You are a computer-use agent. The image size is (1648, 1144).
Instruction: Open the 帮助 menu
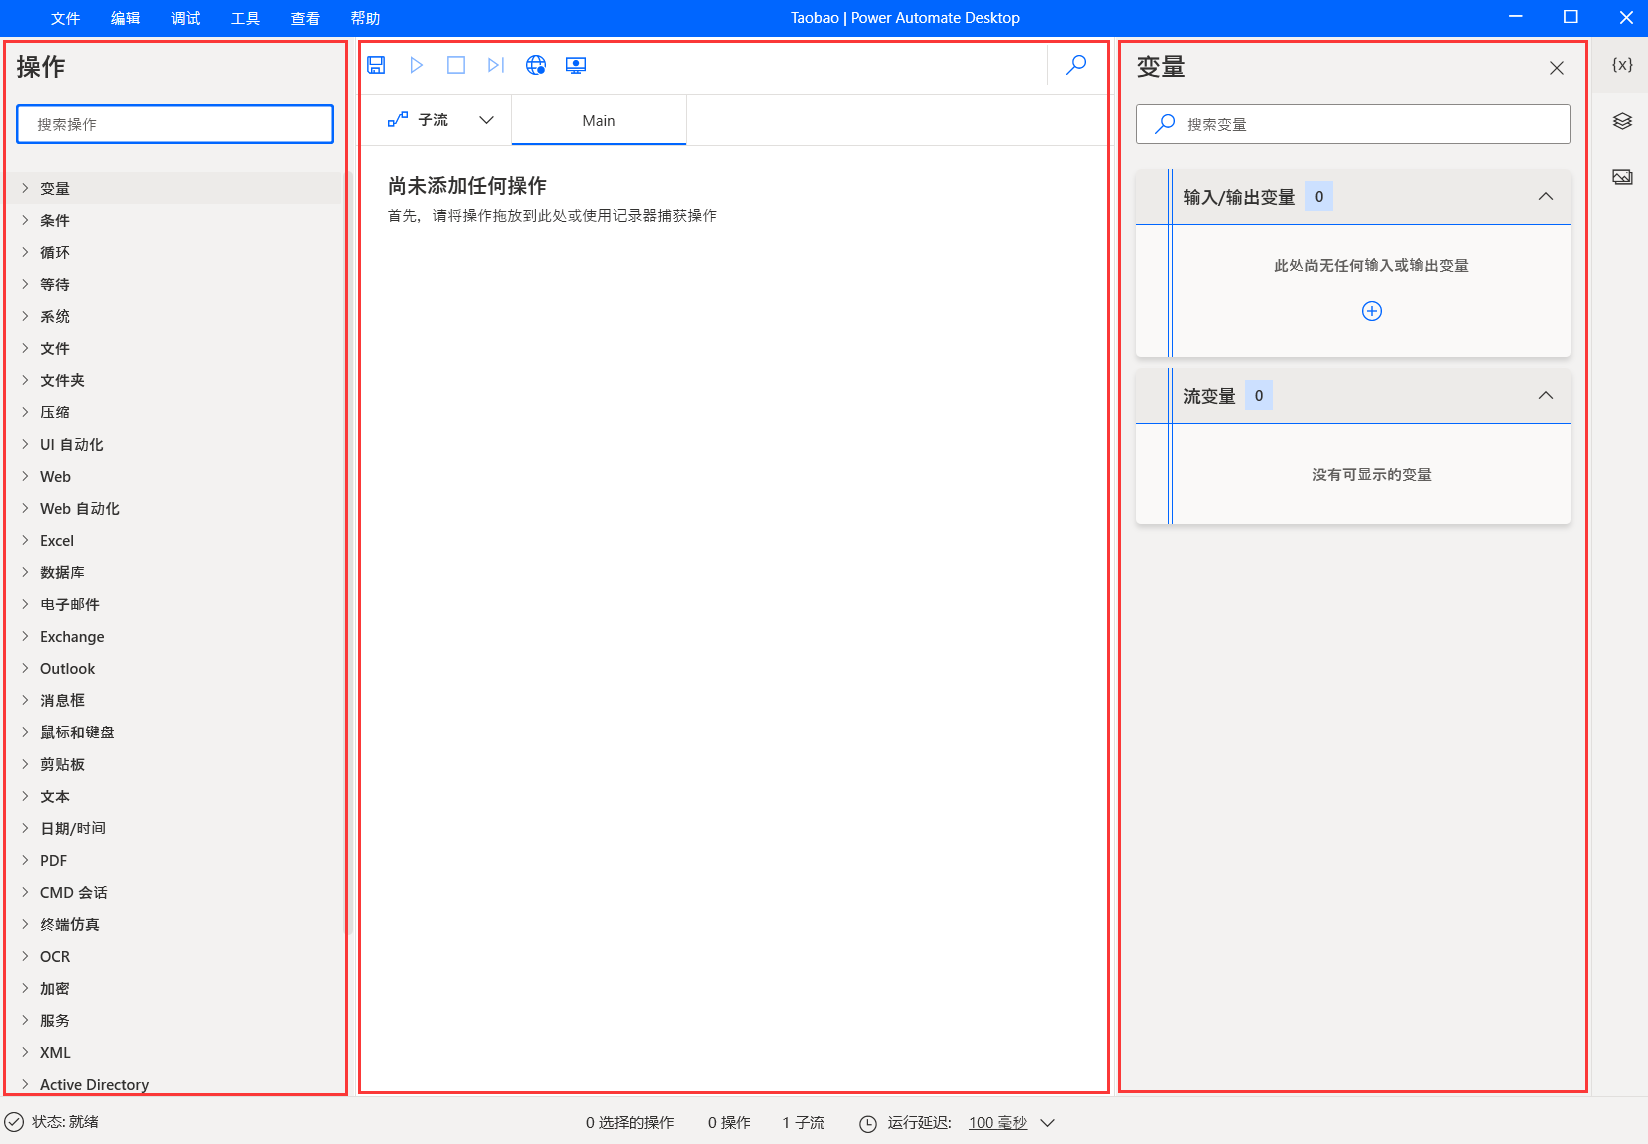click(x=365, y=18)
